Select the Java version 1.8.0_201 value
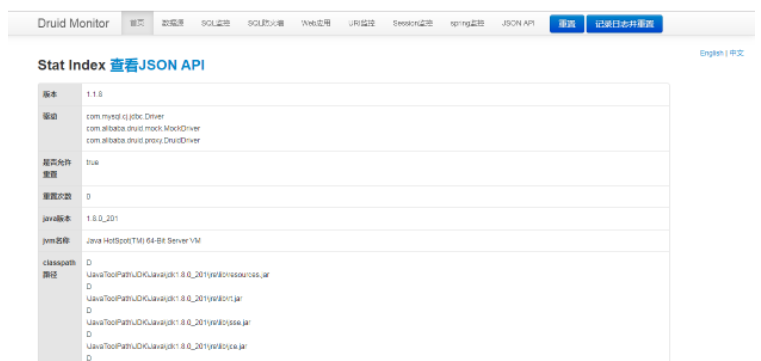The image size is (761, 361). click(102, 219)
